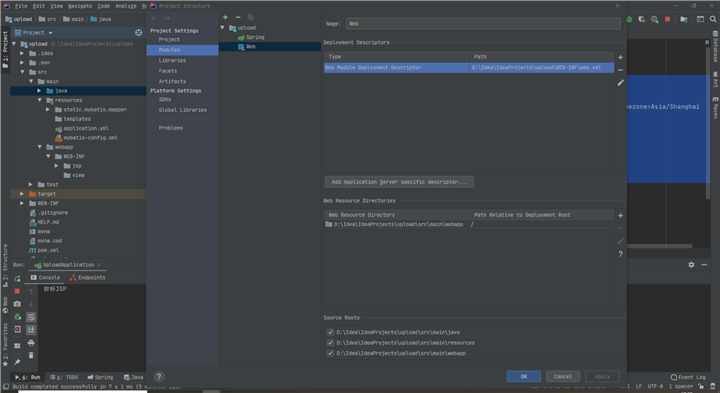Remove selected module with the minus icon
This screenshot has height=393, width=720.
pos(238,17)
